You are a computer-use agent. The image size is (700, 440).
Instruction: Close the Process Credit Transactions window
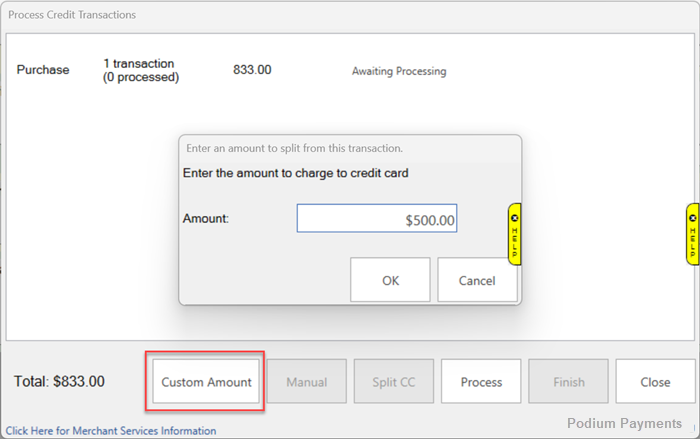655,382
